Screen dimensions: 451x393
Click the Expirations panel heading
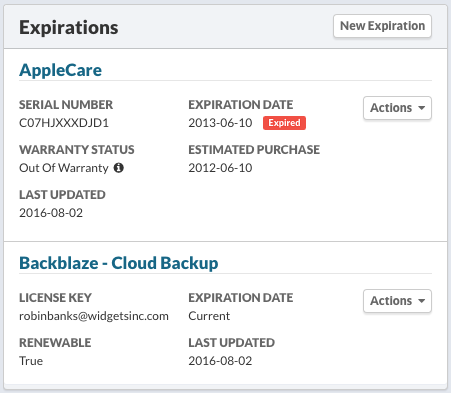point(69,27)
